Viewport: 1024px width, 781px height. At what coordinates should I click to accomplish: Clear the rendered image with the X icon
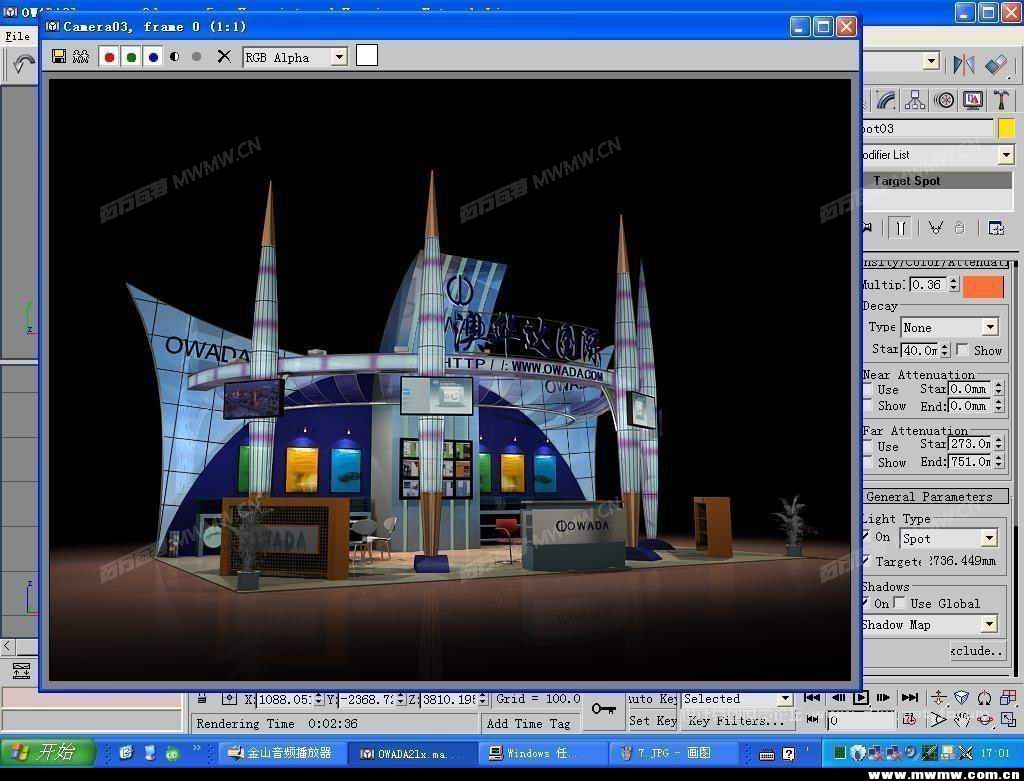point(224,57)
